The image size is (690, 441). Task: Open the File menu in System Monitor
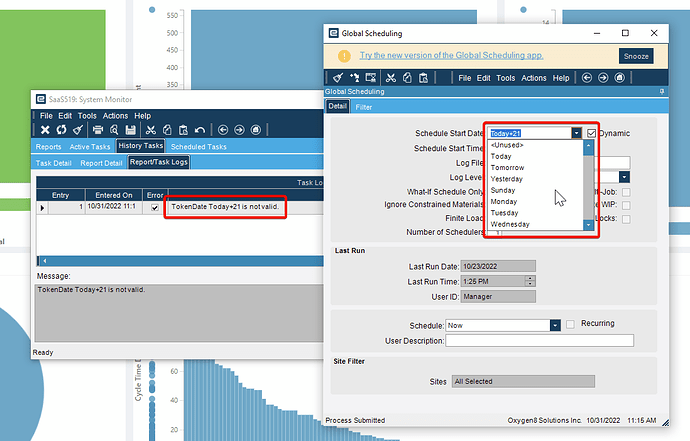[46, 116]
